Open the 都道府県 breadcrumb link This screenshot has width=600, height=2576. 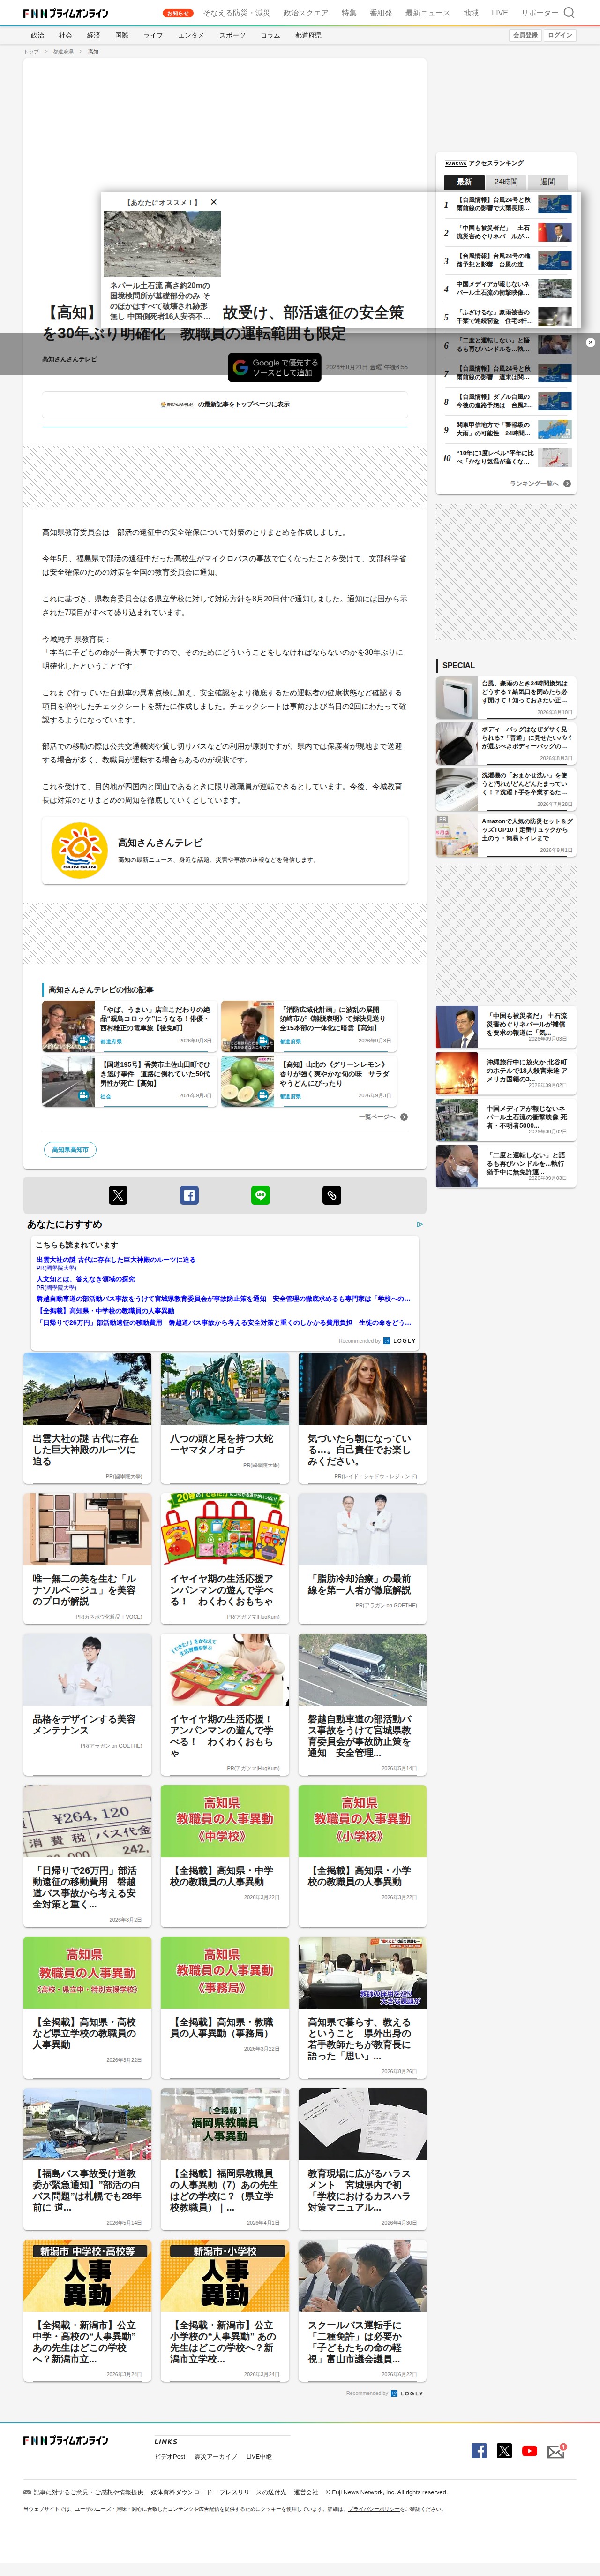click(63, 52)
